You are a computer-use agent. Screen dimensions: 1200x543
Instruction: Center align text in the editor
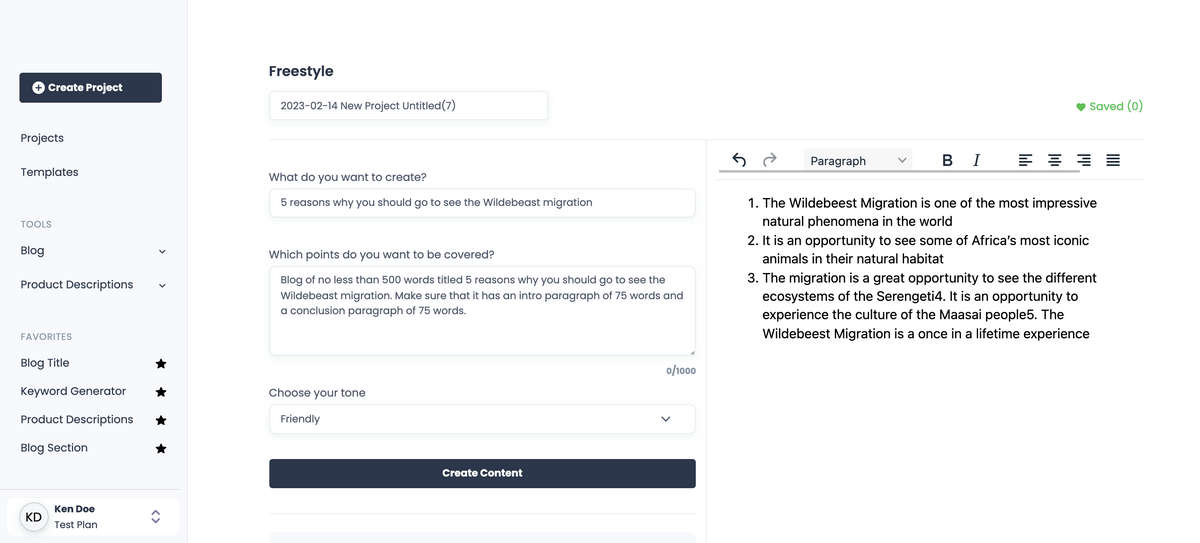click(x=1054, y=160)
